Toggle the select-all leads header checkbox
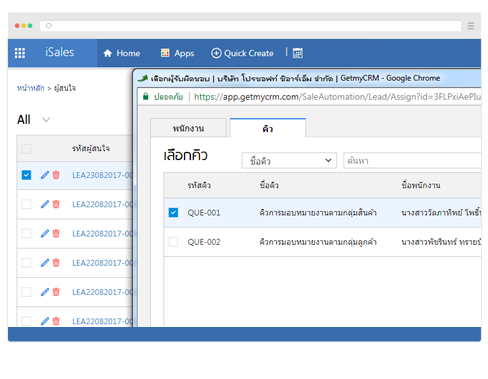This screenshot has height=379, width=488. [26, 149]
